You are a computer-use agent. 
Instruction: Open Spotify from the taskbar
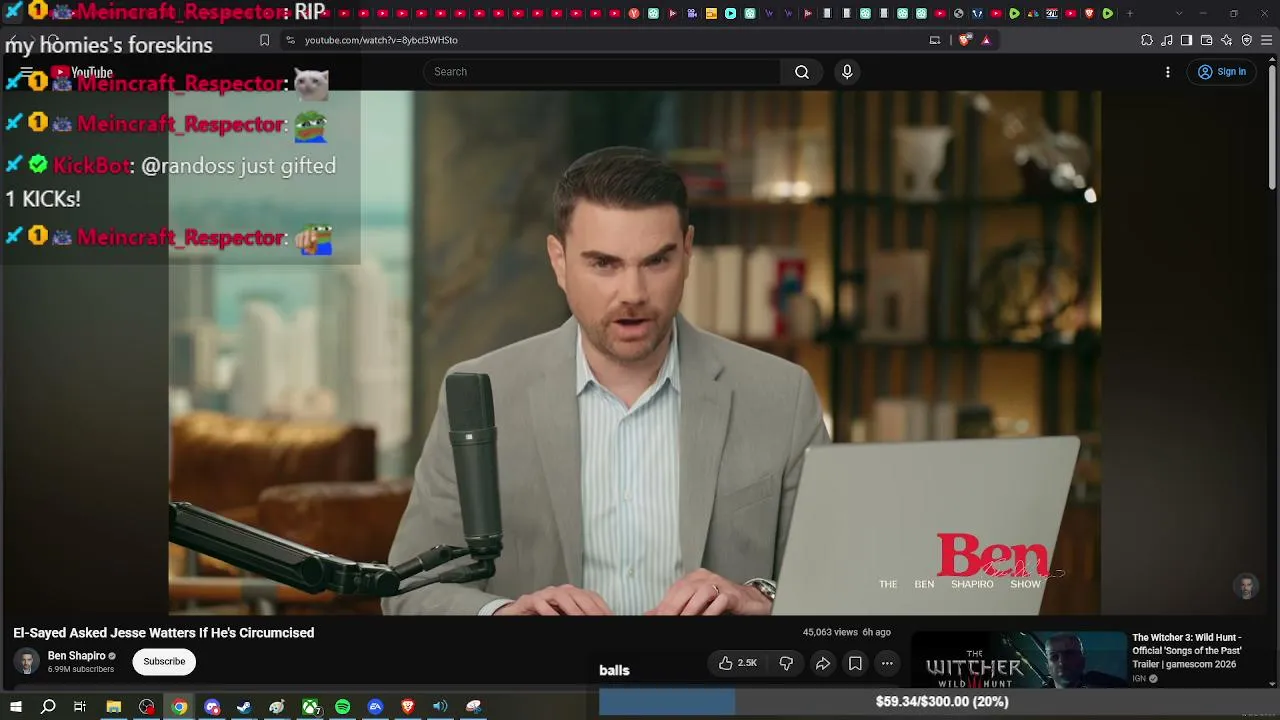(343, 707)
